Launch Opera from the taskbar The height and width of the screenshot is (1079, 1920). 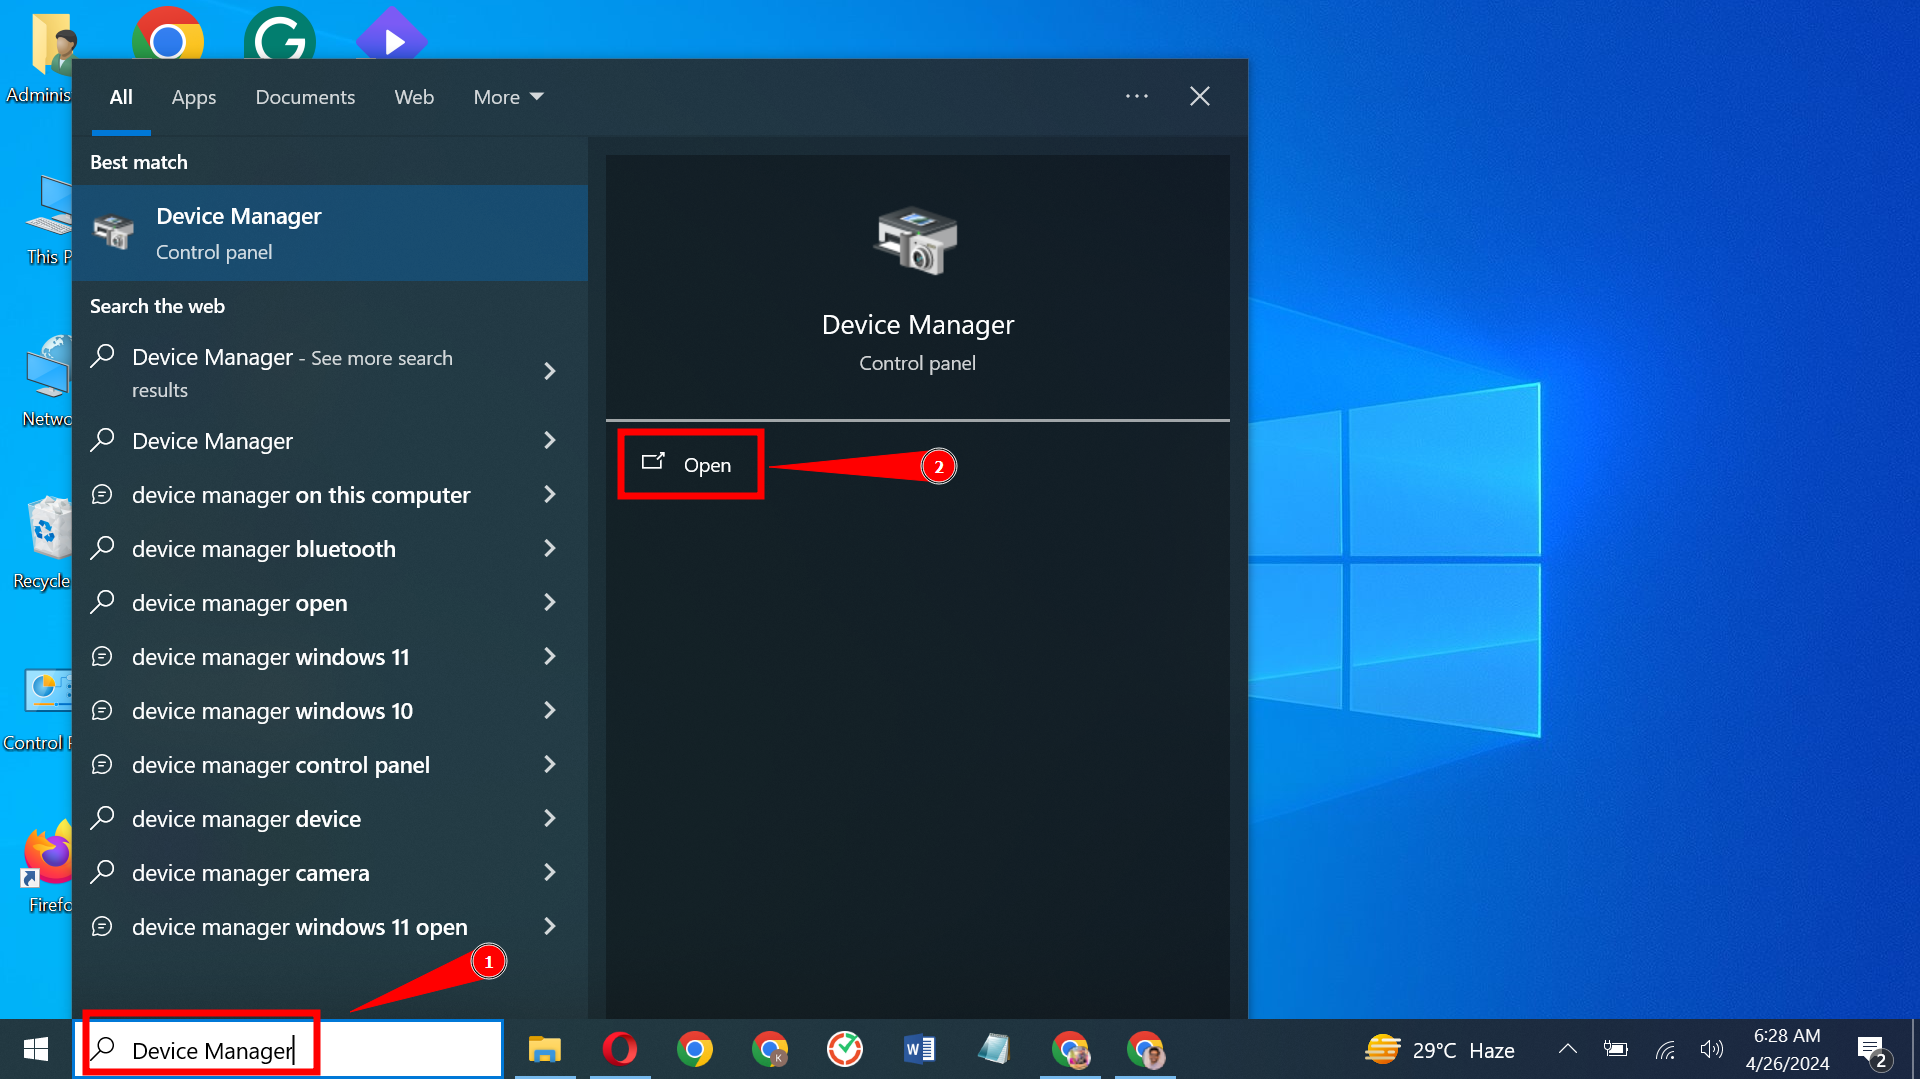point(620,1049)
